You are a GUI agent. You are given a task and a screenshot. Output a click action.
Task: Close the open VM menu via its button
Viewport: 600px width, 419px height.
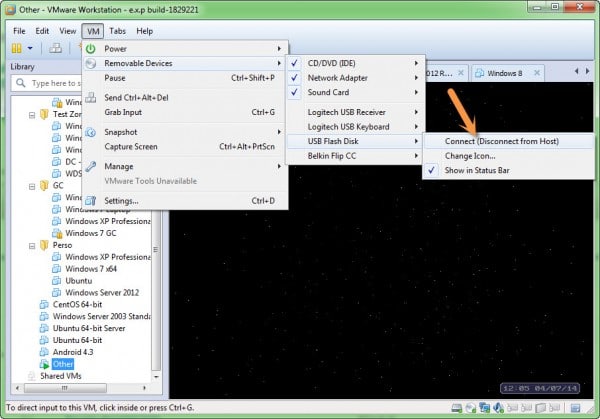[93, 31]
